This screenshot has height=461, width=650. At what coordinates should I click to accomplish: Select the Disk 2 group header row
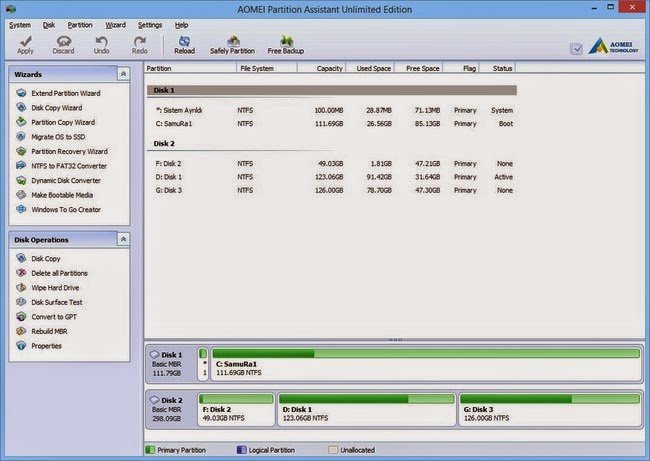(332, 143)
